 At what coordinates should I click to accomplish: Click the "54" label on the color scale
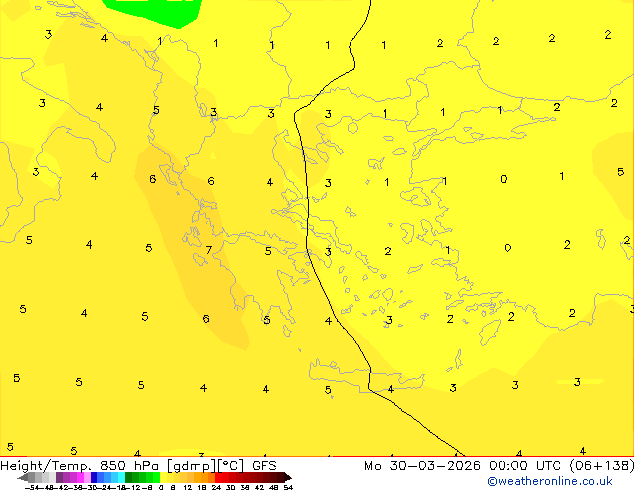288,487
